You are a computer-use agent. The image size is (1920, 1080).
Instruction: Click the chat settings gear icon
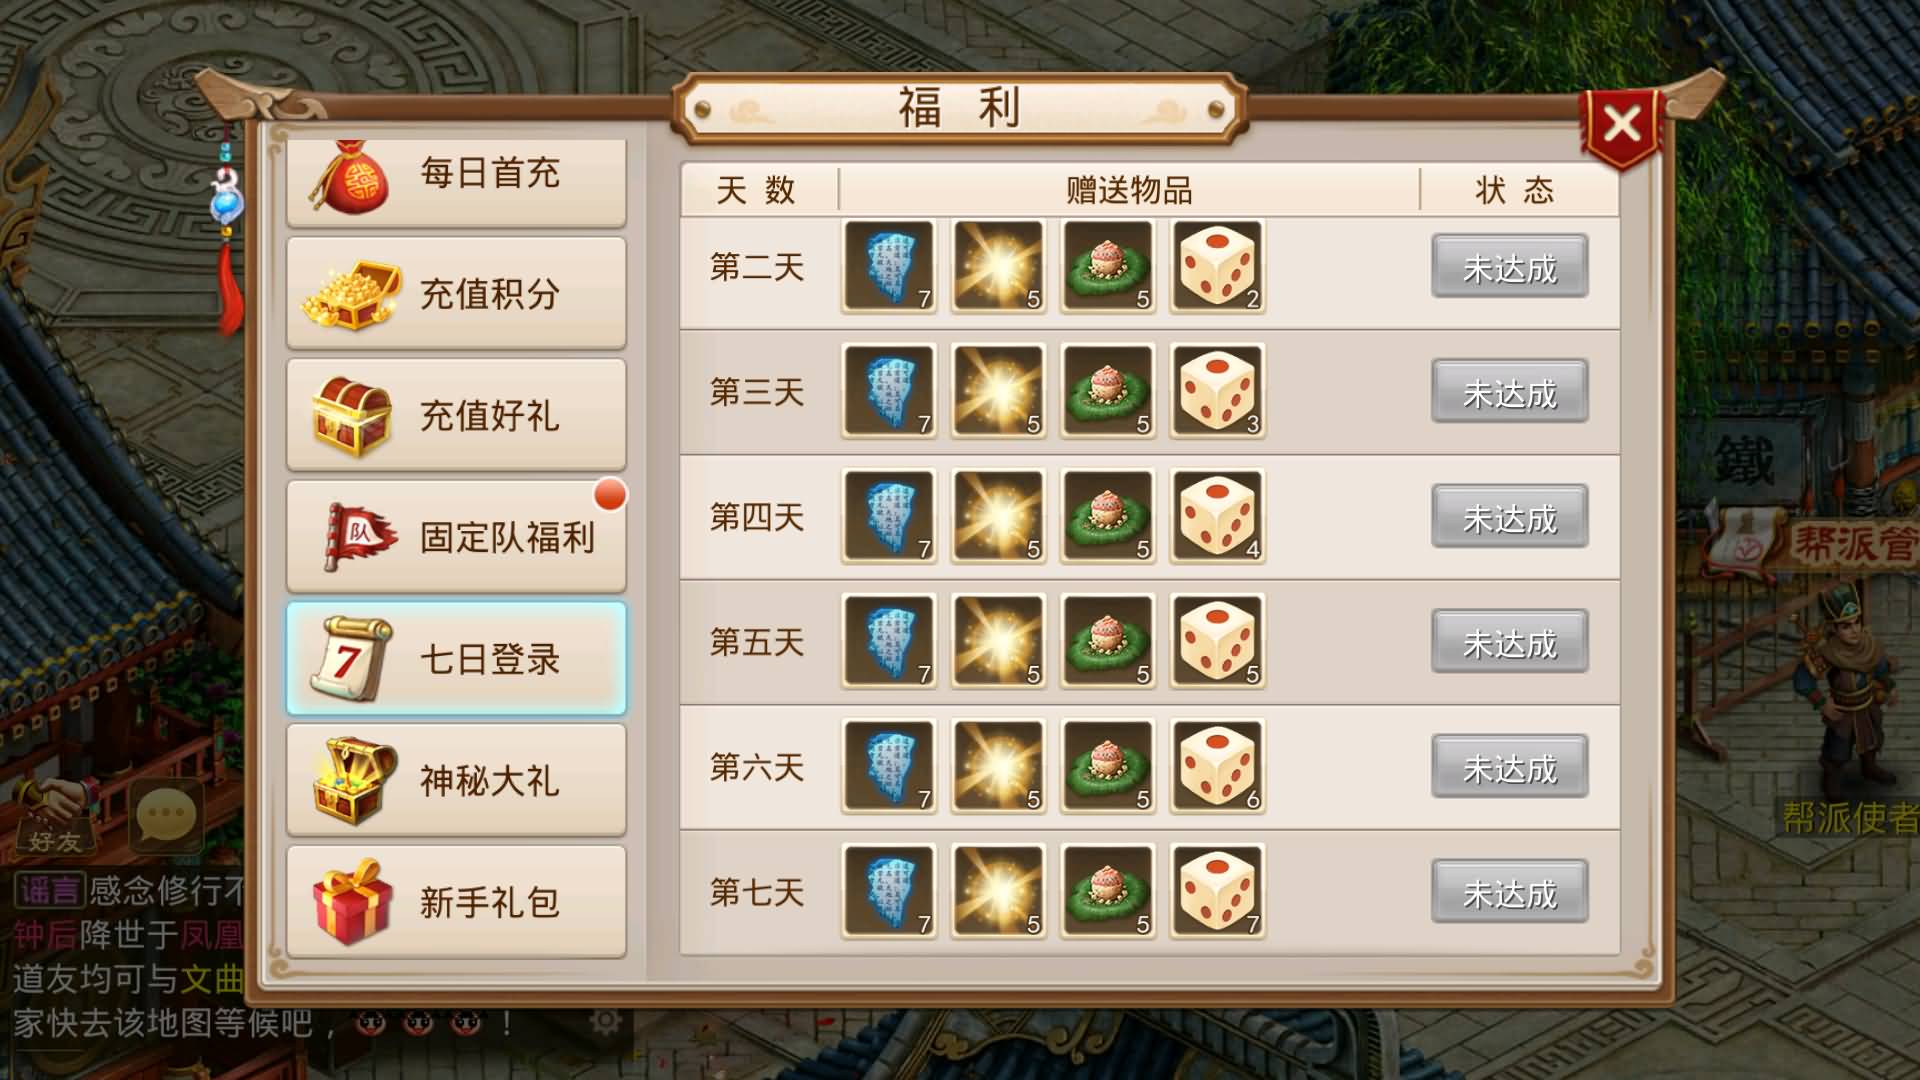[605, 1021]
